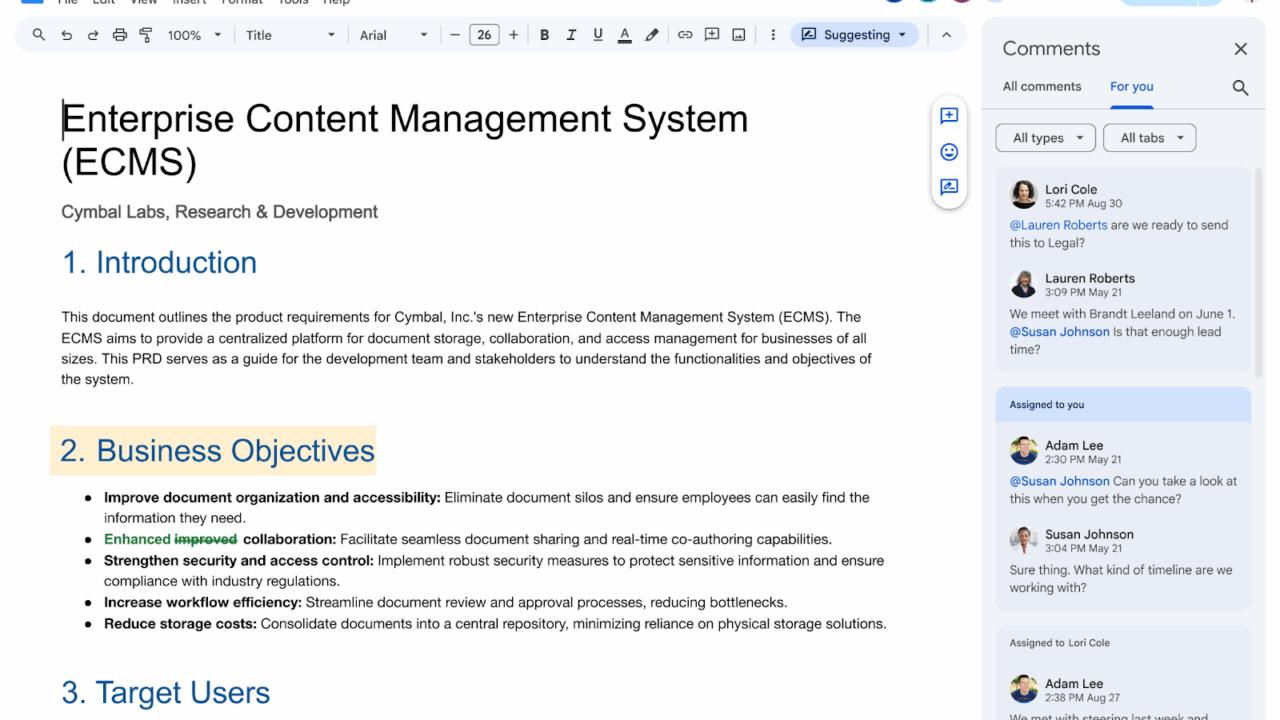Switch to the All comments tab
Image resolution: width=1280 pixels, height=720 pixels.
(1042, 87)
